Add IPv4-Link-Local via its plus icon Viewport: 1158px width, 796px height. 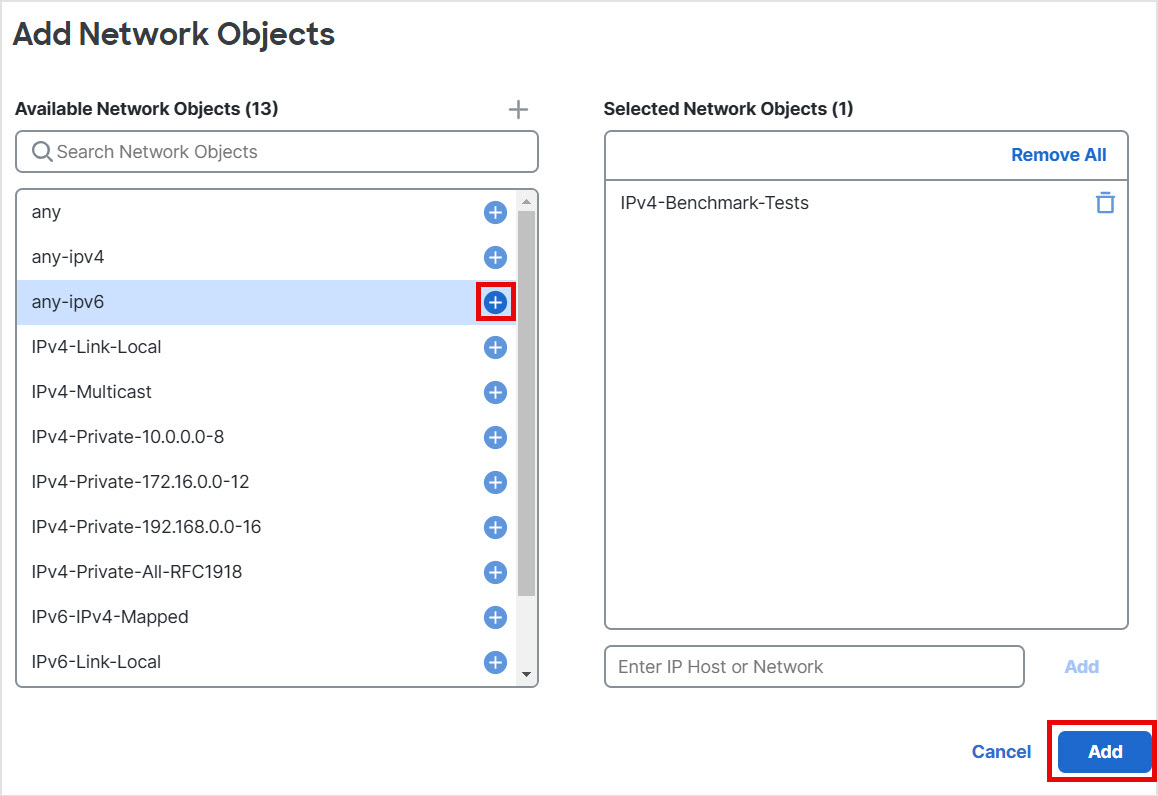(x=494, y=347)
